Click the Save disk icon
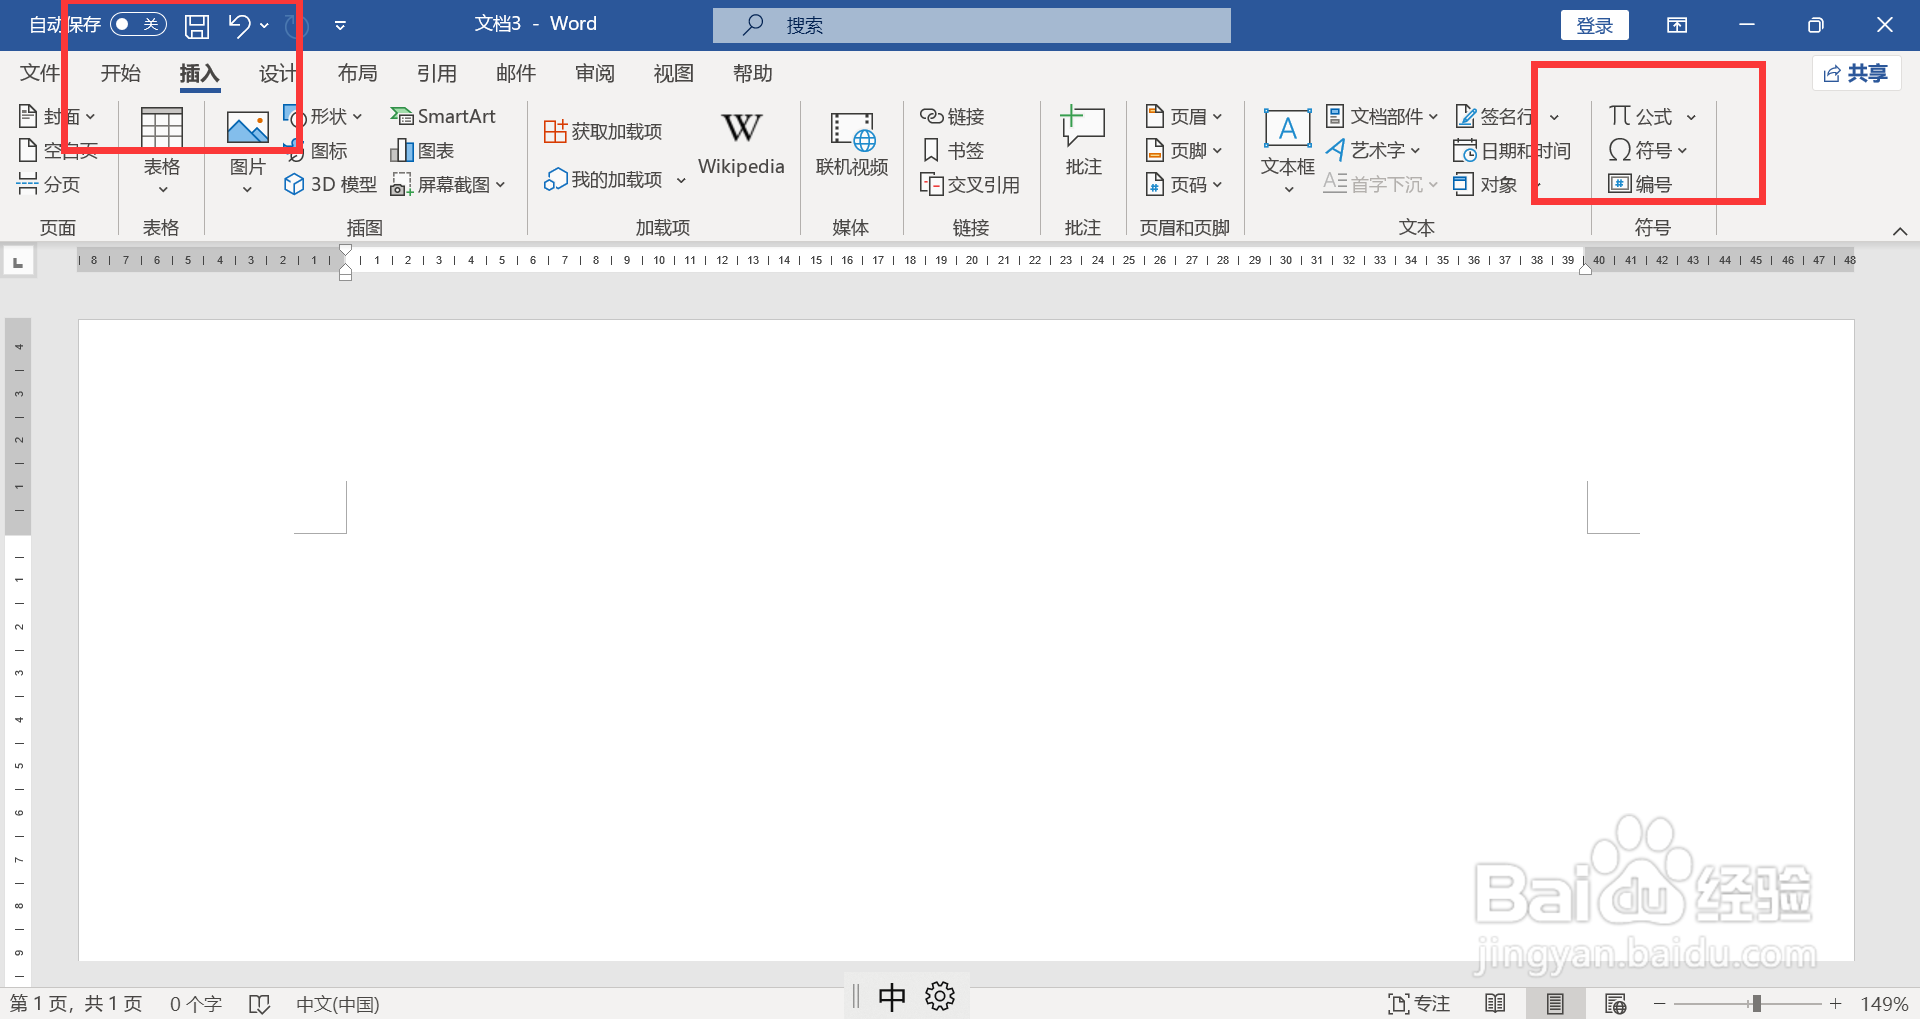The image size is (1920, 1019). pos(197,25)
